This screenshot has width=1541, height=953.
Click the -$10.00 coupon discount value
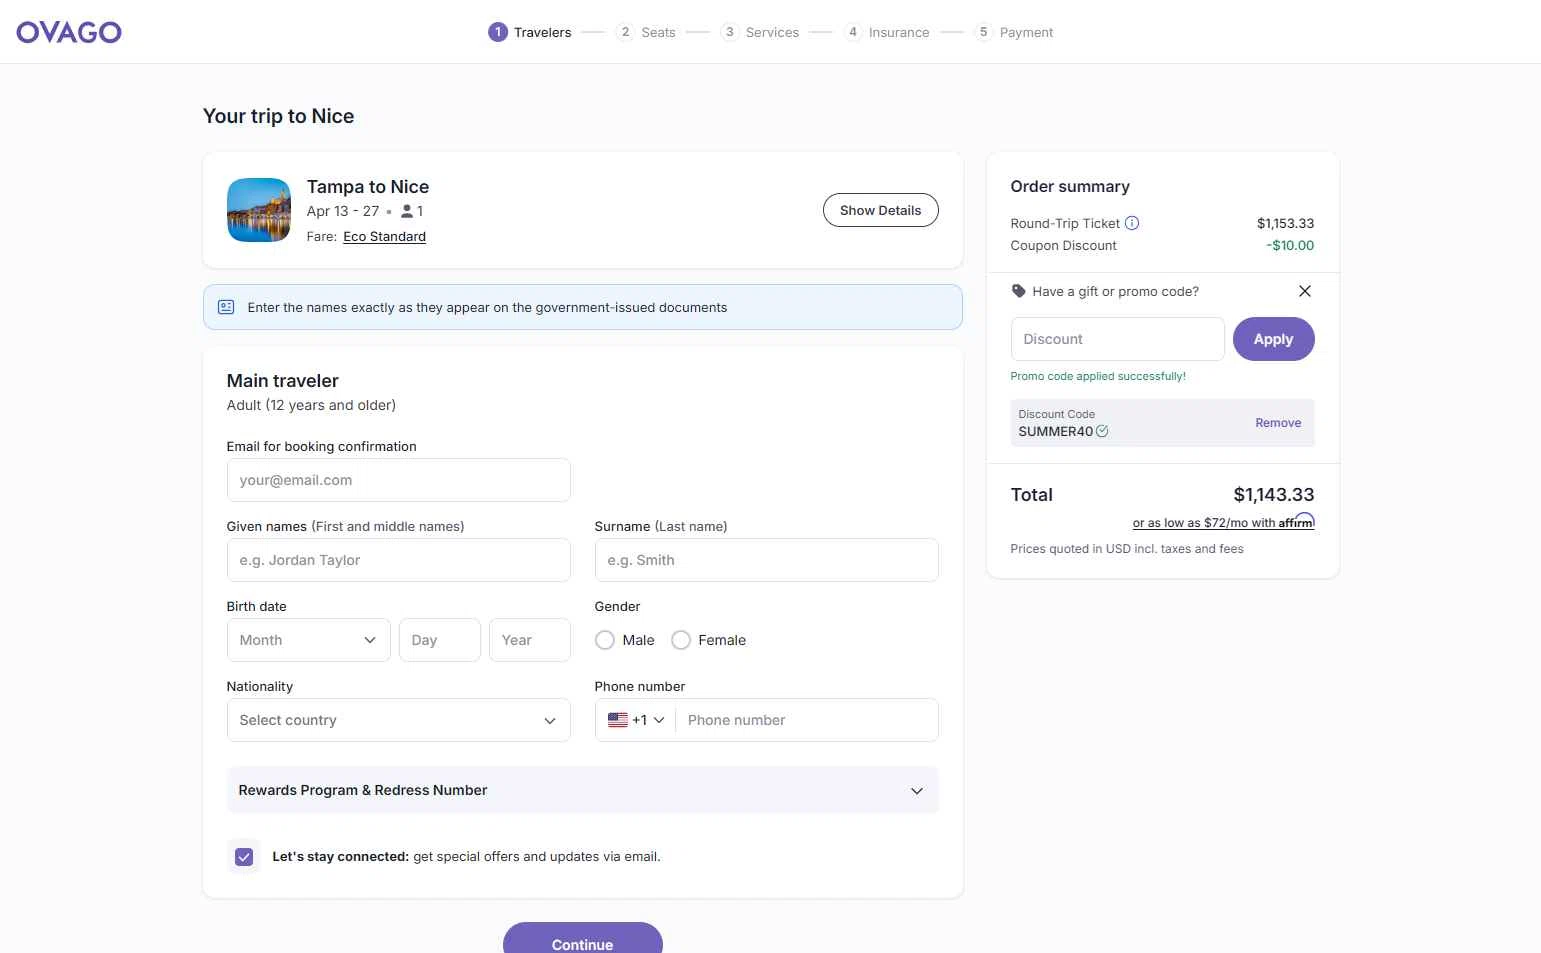(x=1290, y=245)
